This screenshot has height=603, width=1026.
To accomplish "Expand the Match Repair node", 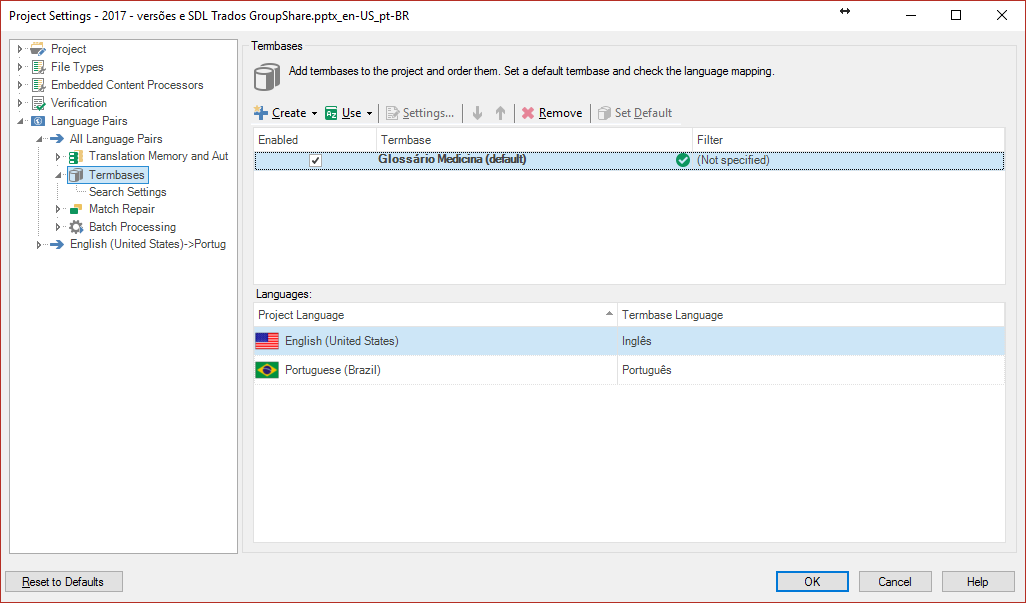I will click(x=58, y=209).
